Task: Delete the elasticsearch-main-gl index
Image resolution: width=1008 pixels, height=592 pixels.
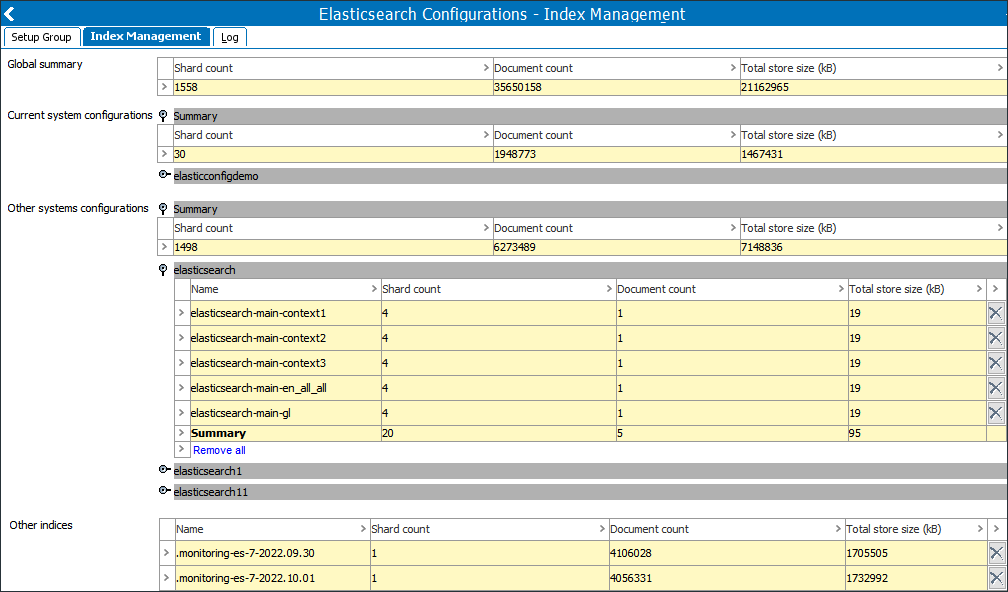Action: pyautogui.click(x=995, y=413)
